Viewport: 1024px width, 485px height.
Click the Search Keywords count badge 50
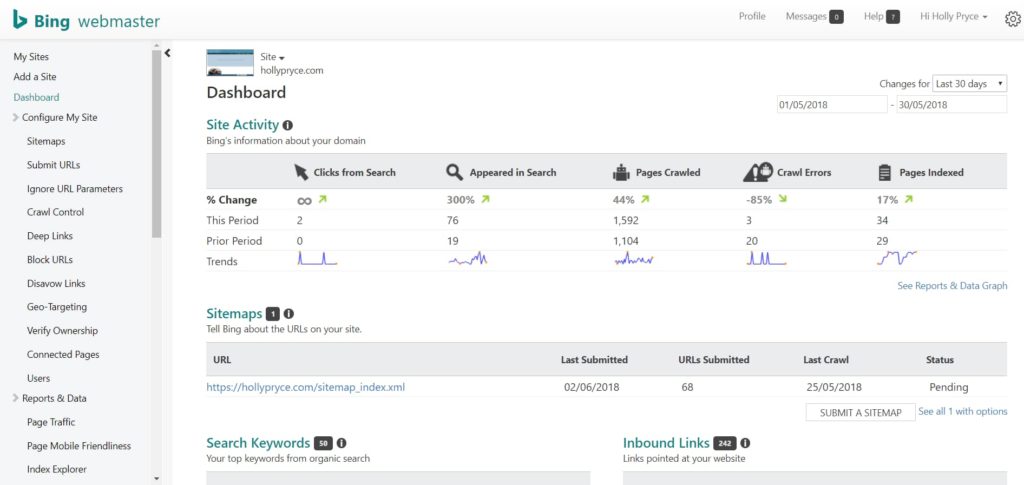323,443
